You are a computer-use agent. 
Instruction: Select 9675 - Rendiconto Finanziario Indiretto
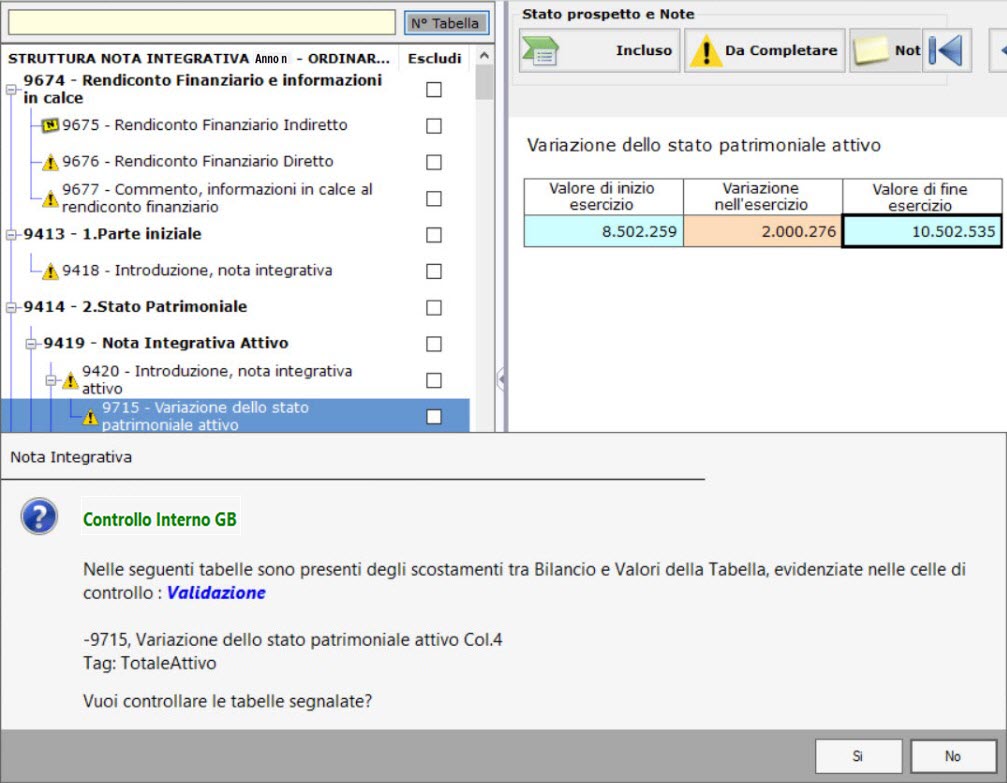coord(205,125)
